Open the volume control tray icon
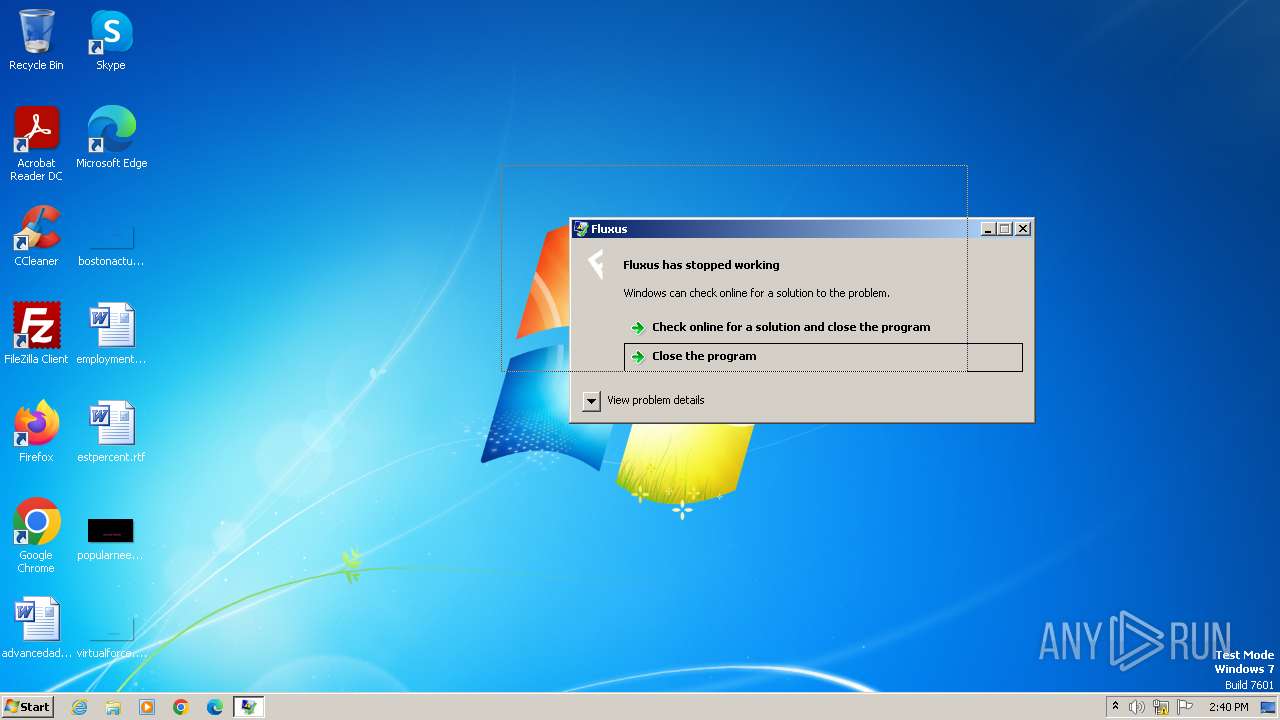The image size is (1280, 720). coord(1137,707)
